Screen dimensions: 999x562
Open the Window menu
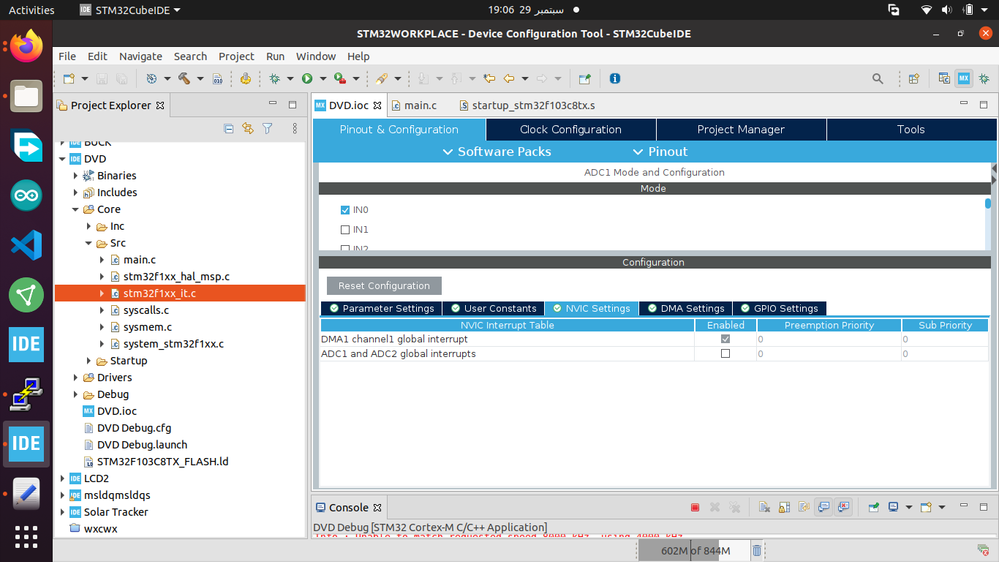point(315,56)
